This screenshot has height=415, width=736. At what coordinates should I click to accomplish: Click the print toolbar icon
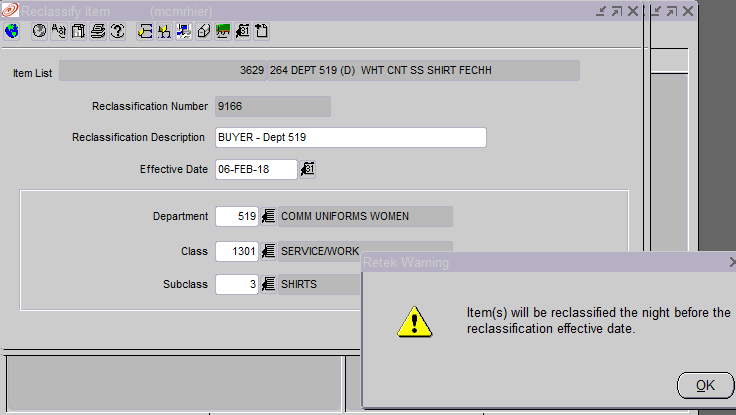pos(98,31)
